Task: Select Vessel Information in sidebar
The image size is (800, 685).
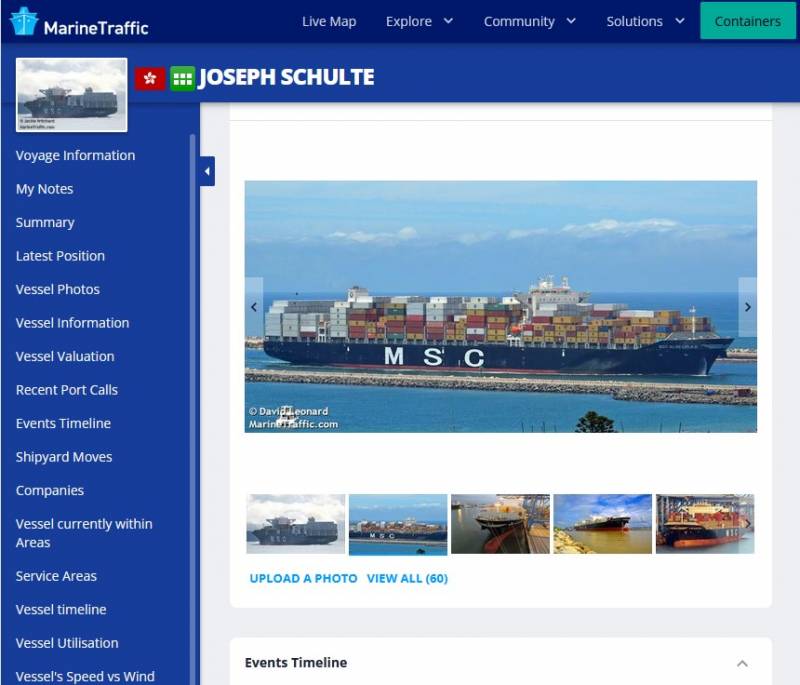Action: pyautogui.click(x=72, y=323)
